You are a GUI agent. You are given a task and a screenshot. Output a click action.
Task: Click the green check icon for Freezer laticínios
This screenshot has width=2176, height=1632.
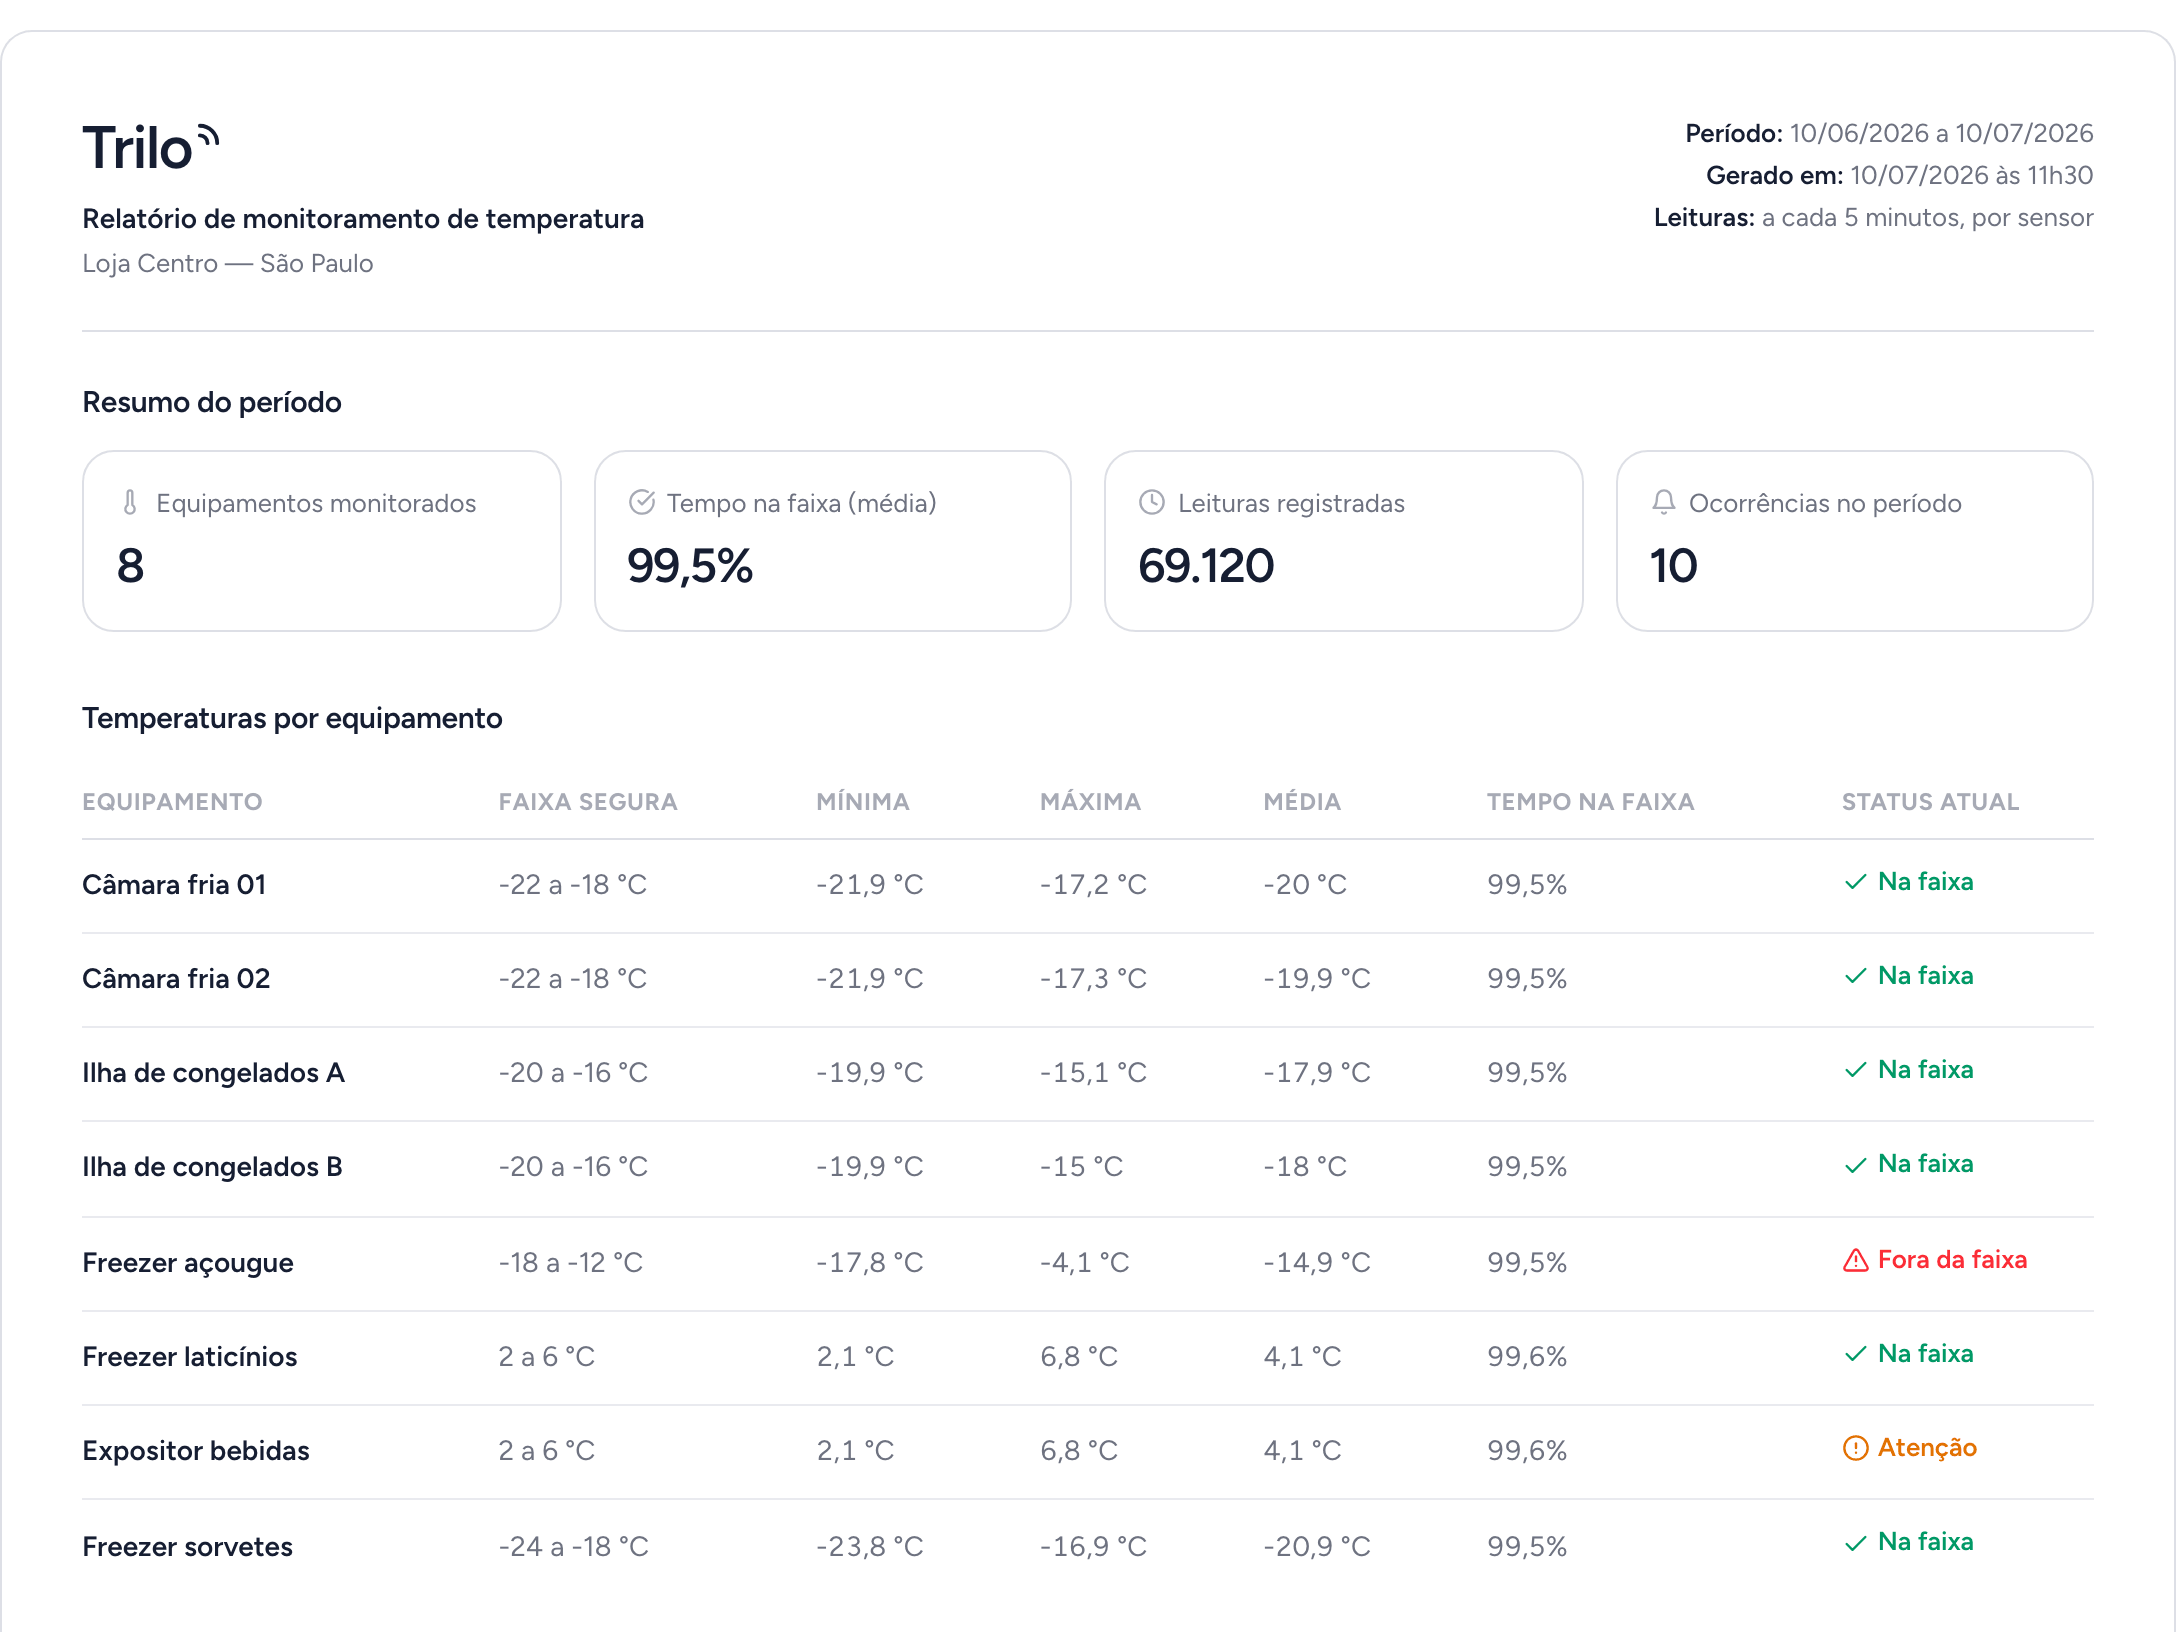click(1856, 1354)
